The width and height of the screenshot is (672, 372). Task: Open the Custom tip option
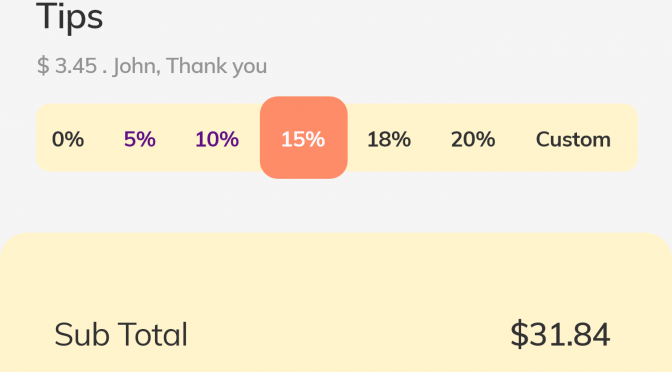pyautogui.click(x=573, y=139)
